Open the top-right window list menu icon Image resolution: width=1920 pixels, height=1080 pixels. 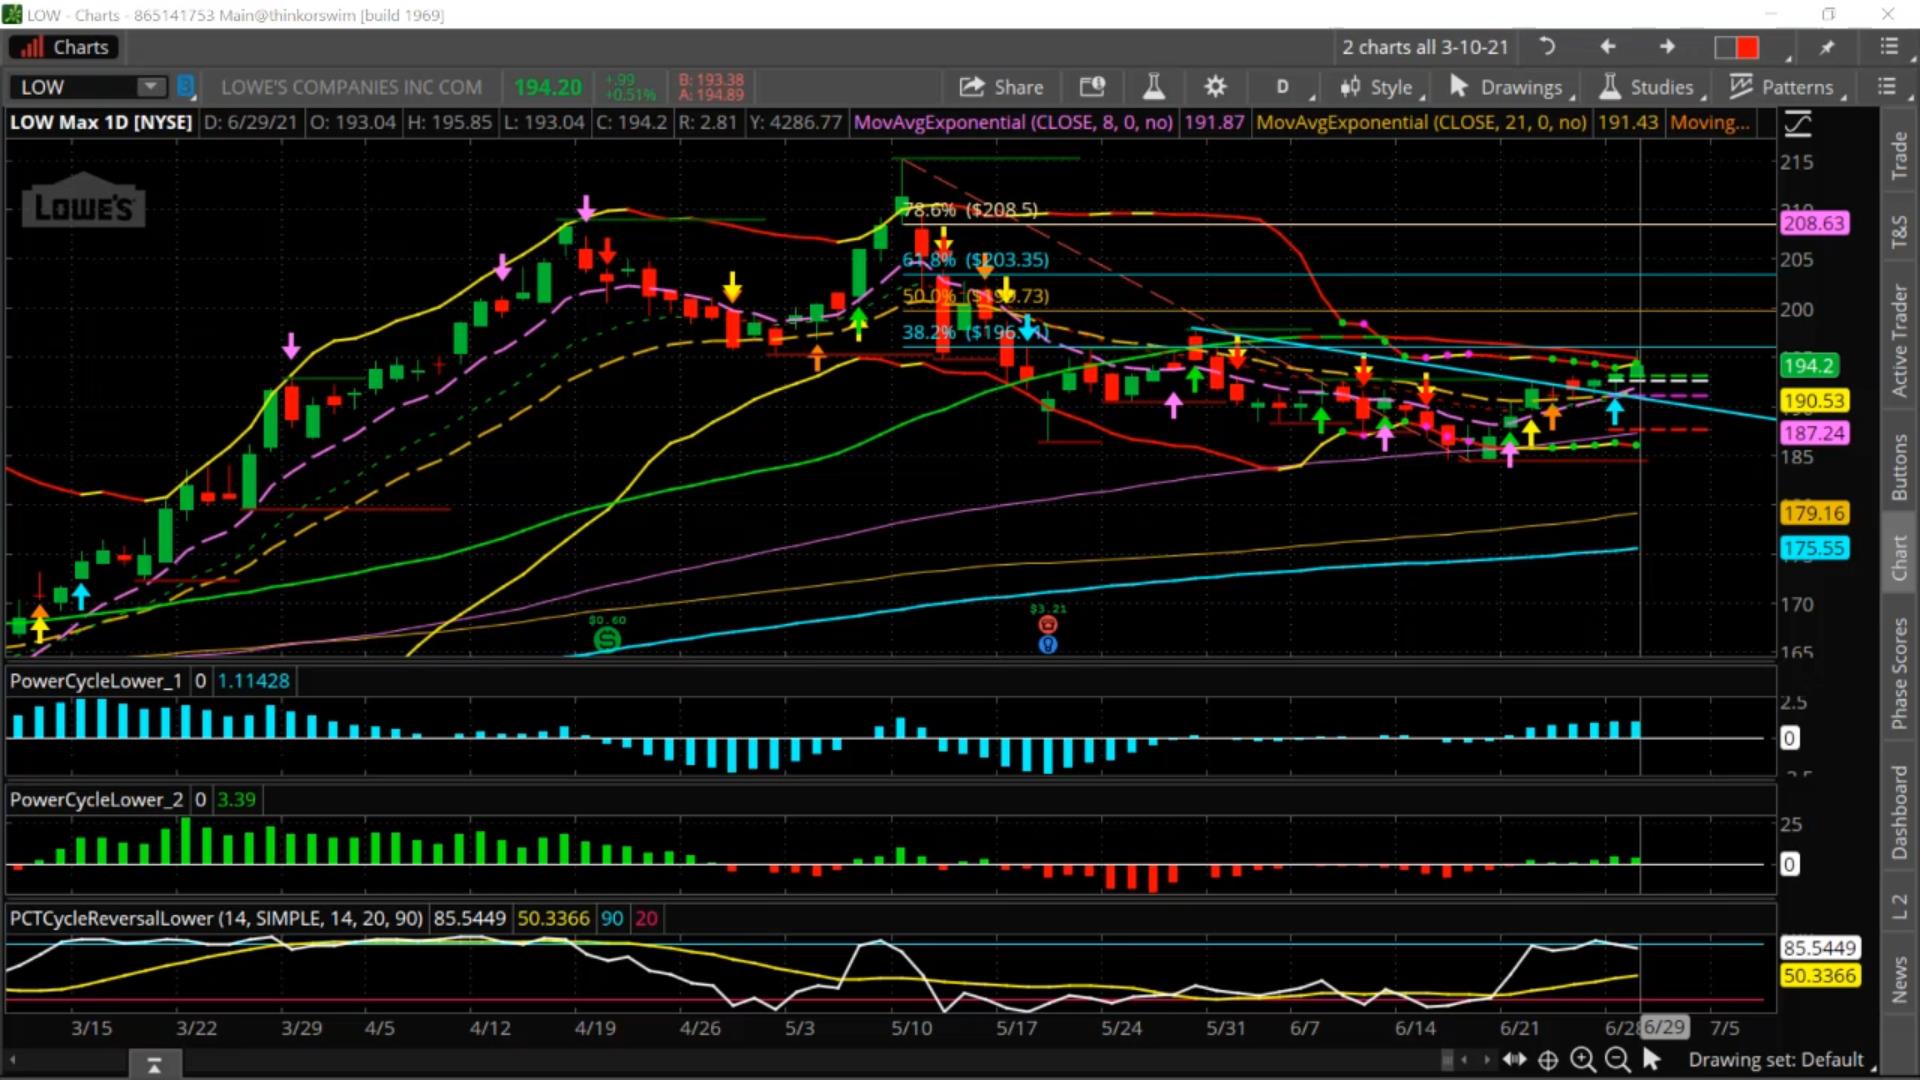[x=1888, y=47]
